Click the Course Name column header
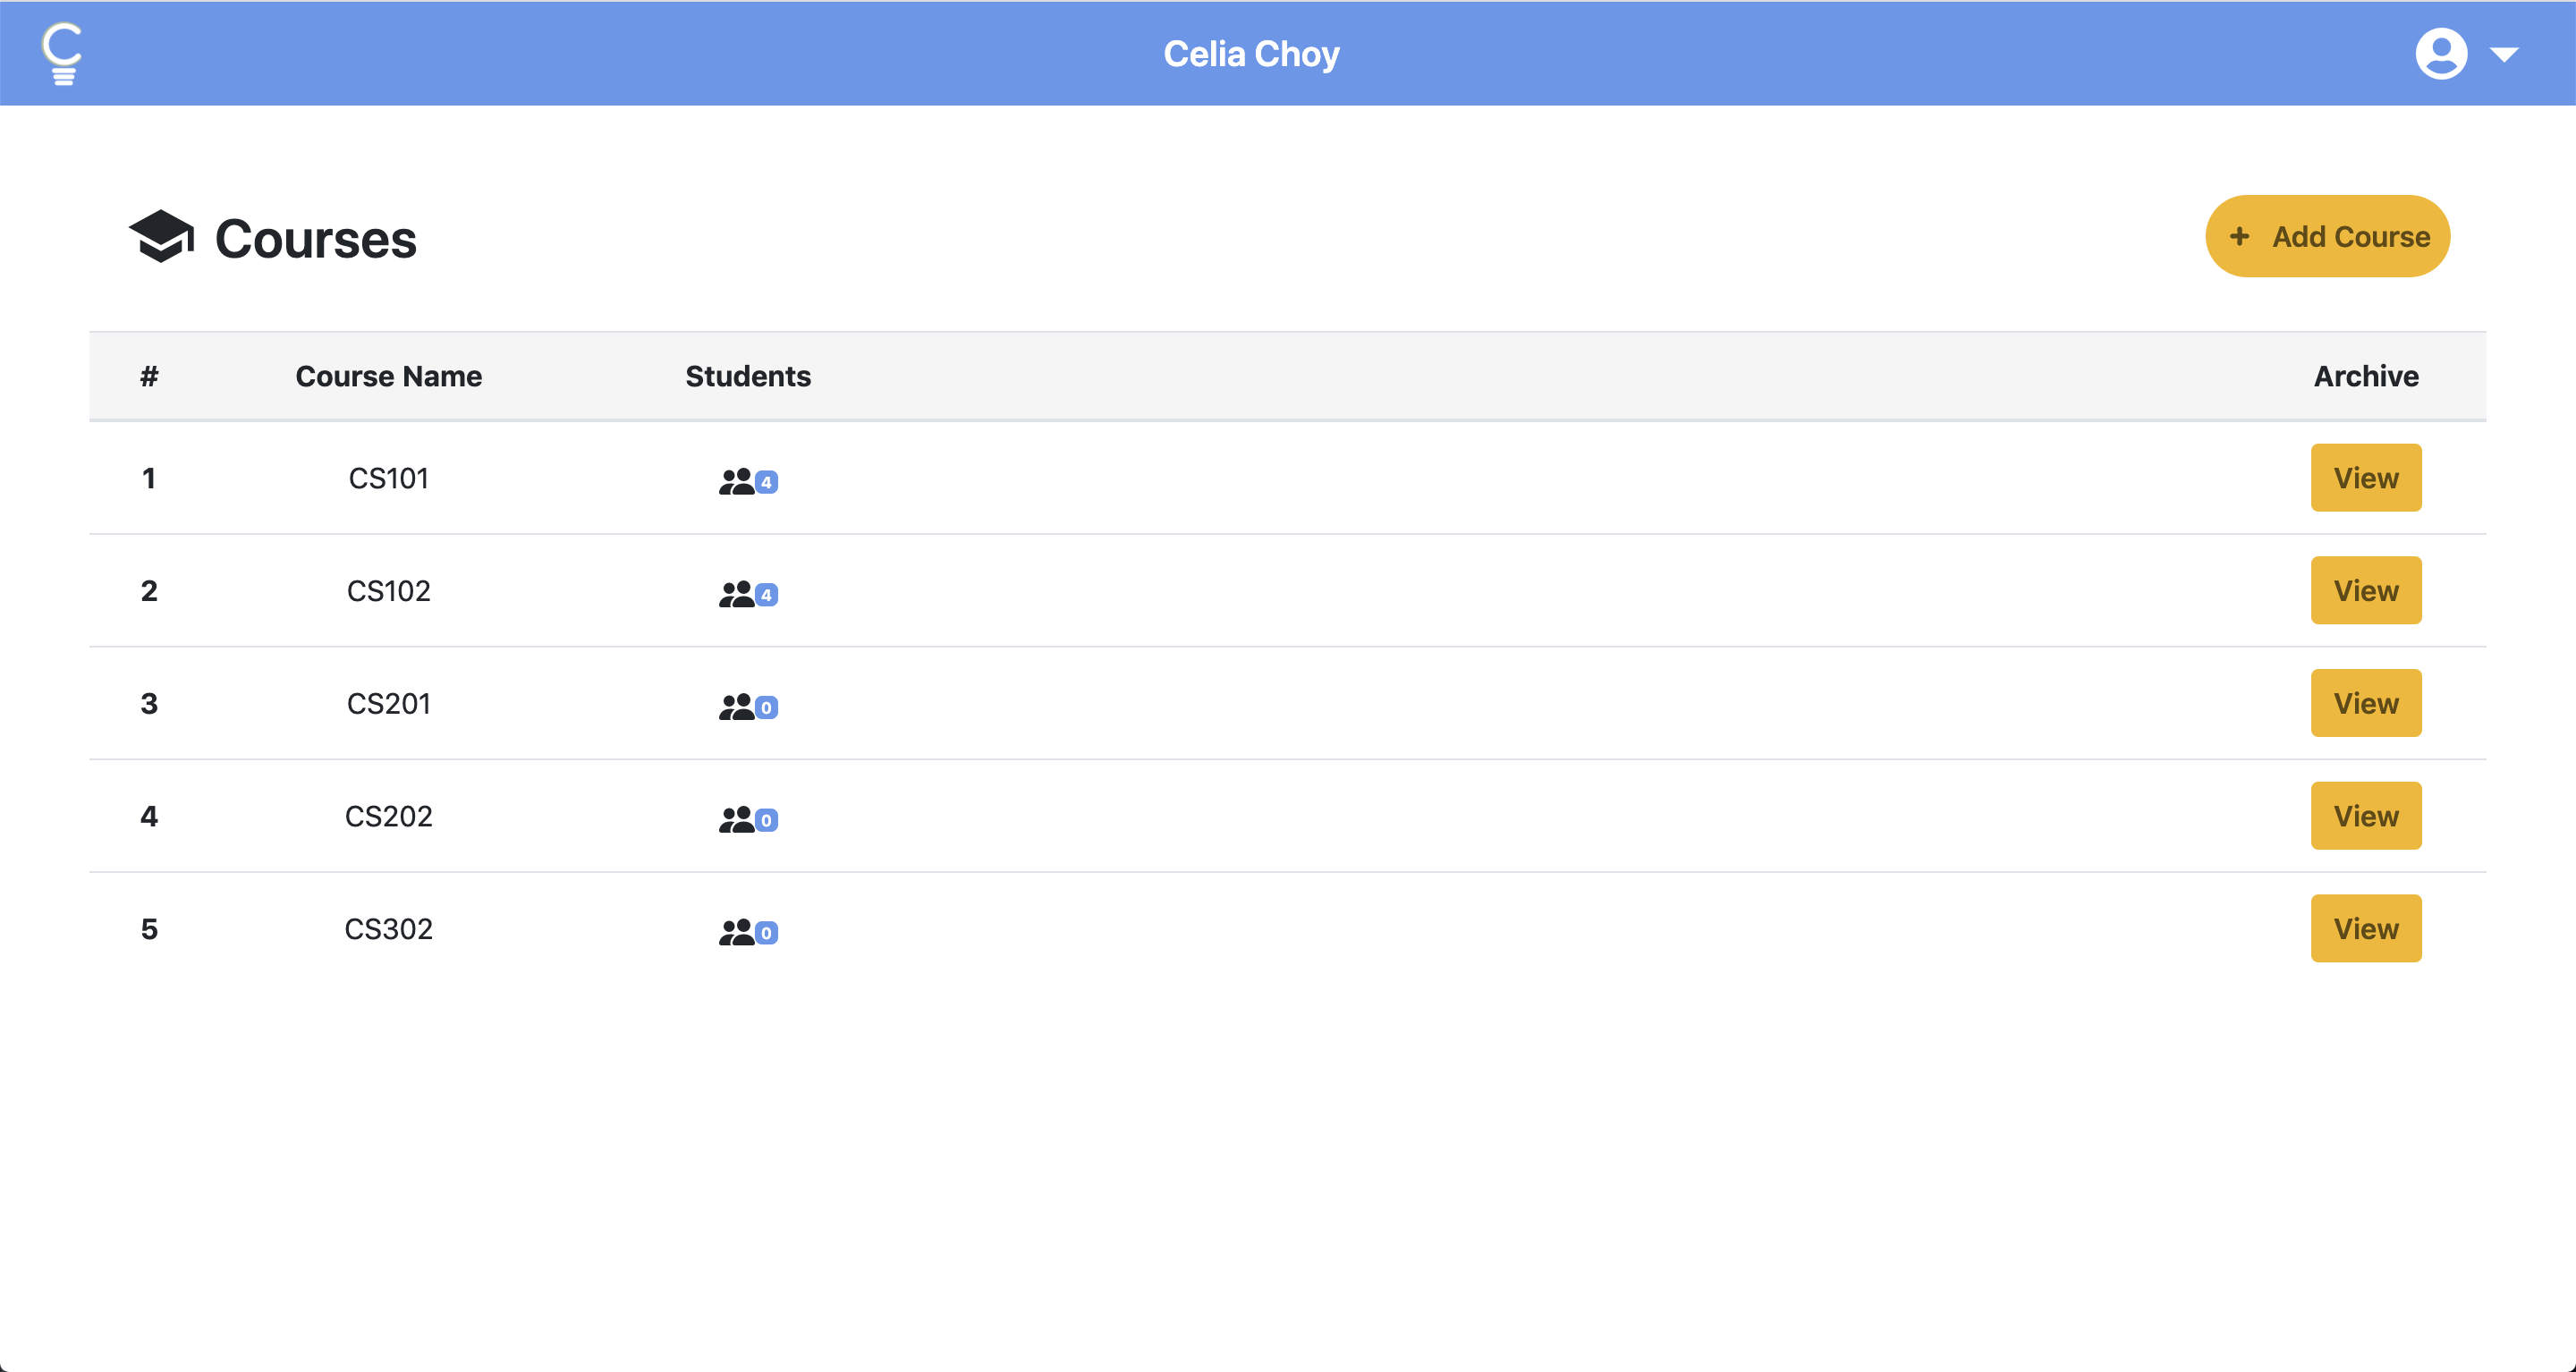 388,376
